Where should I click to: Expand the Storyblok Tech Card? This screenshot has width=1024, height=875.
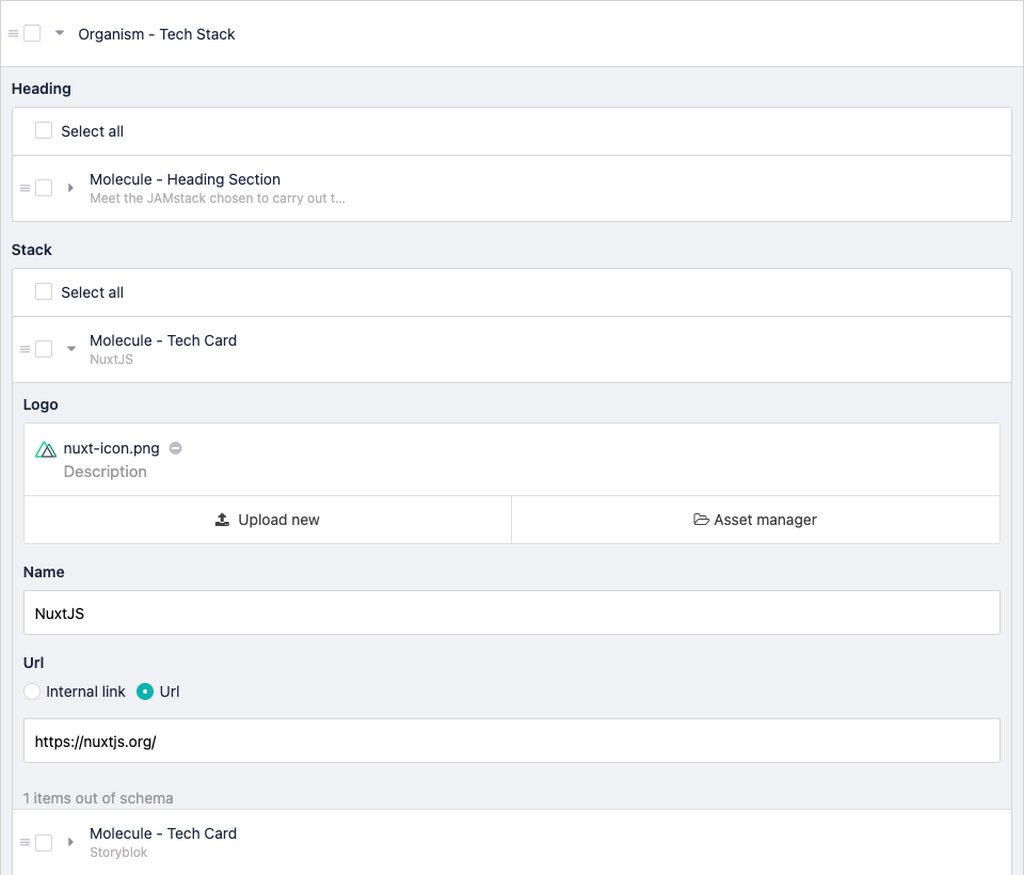[70, 842]
